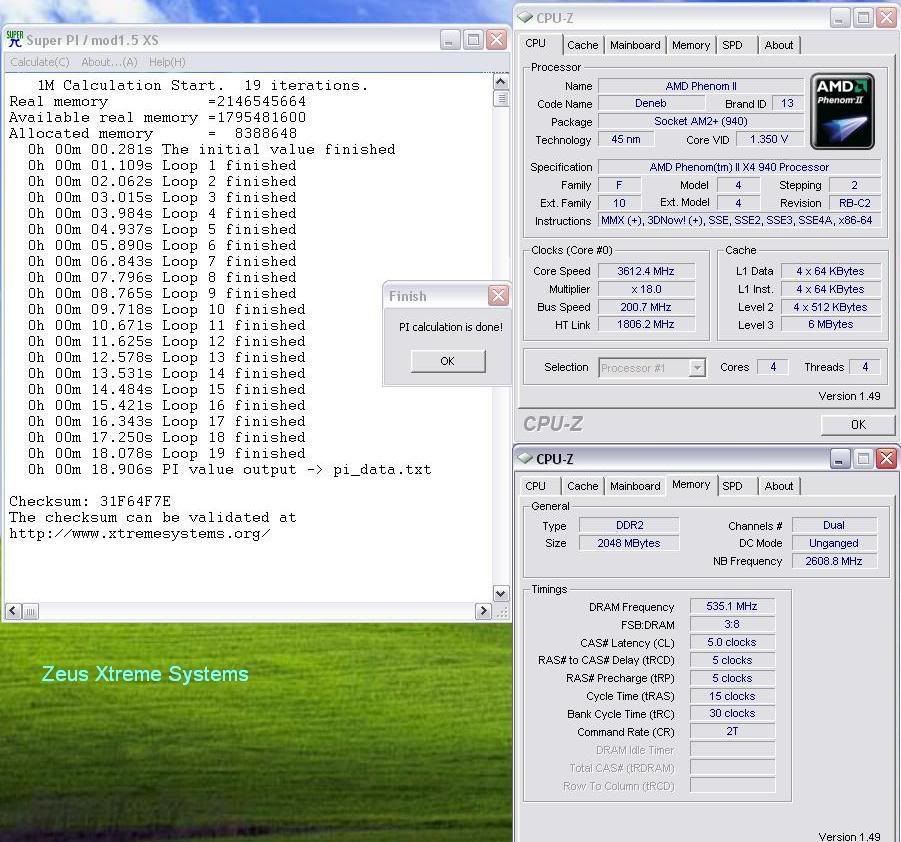The image size is (901, 842).
Task: Click the Multiplier value x 18.0
Action: [646, 289]
